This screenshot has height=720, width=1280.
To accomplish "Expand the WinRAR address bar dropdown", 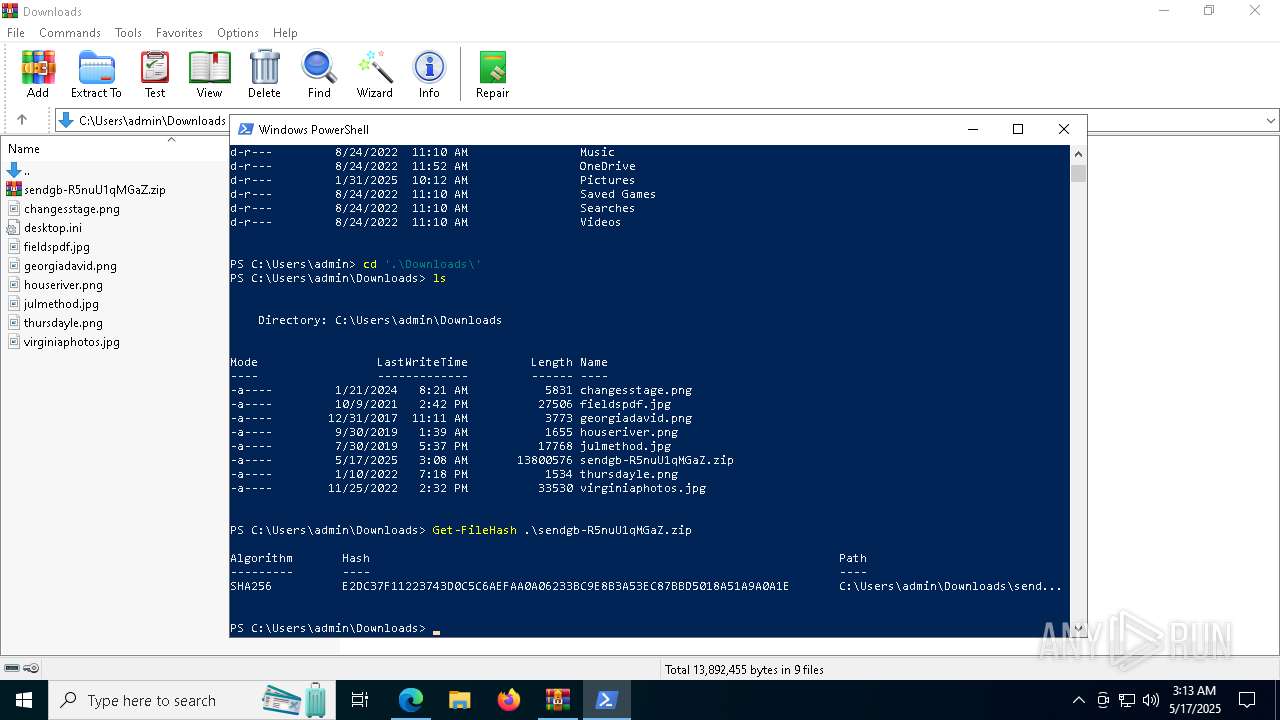I will [1271, 121].
